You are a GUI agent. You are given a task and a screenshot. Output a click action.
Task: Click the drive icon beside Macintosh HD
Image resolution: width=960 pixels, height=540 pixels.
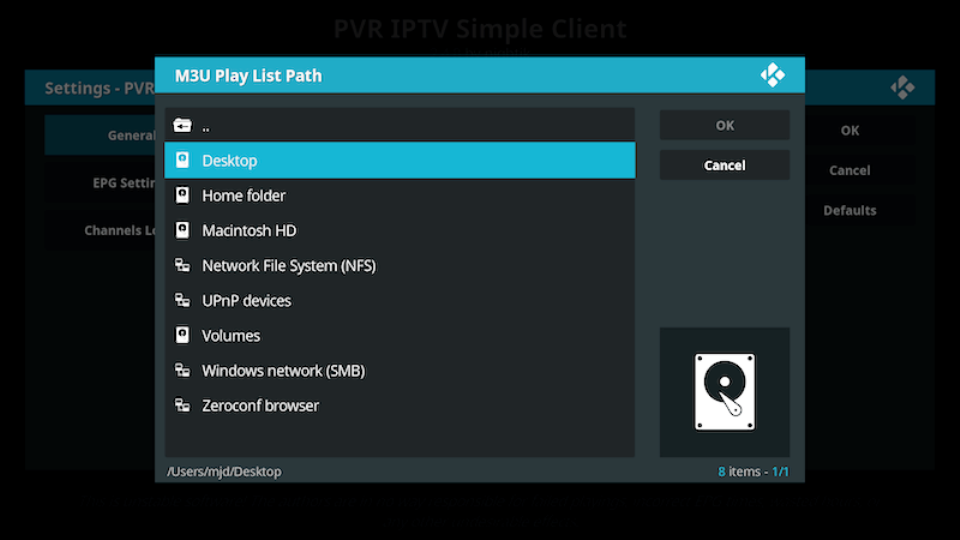(182, 231)
